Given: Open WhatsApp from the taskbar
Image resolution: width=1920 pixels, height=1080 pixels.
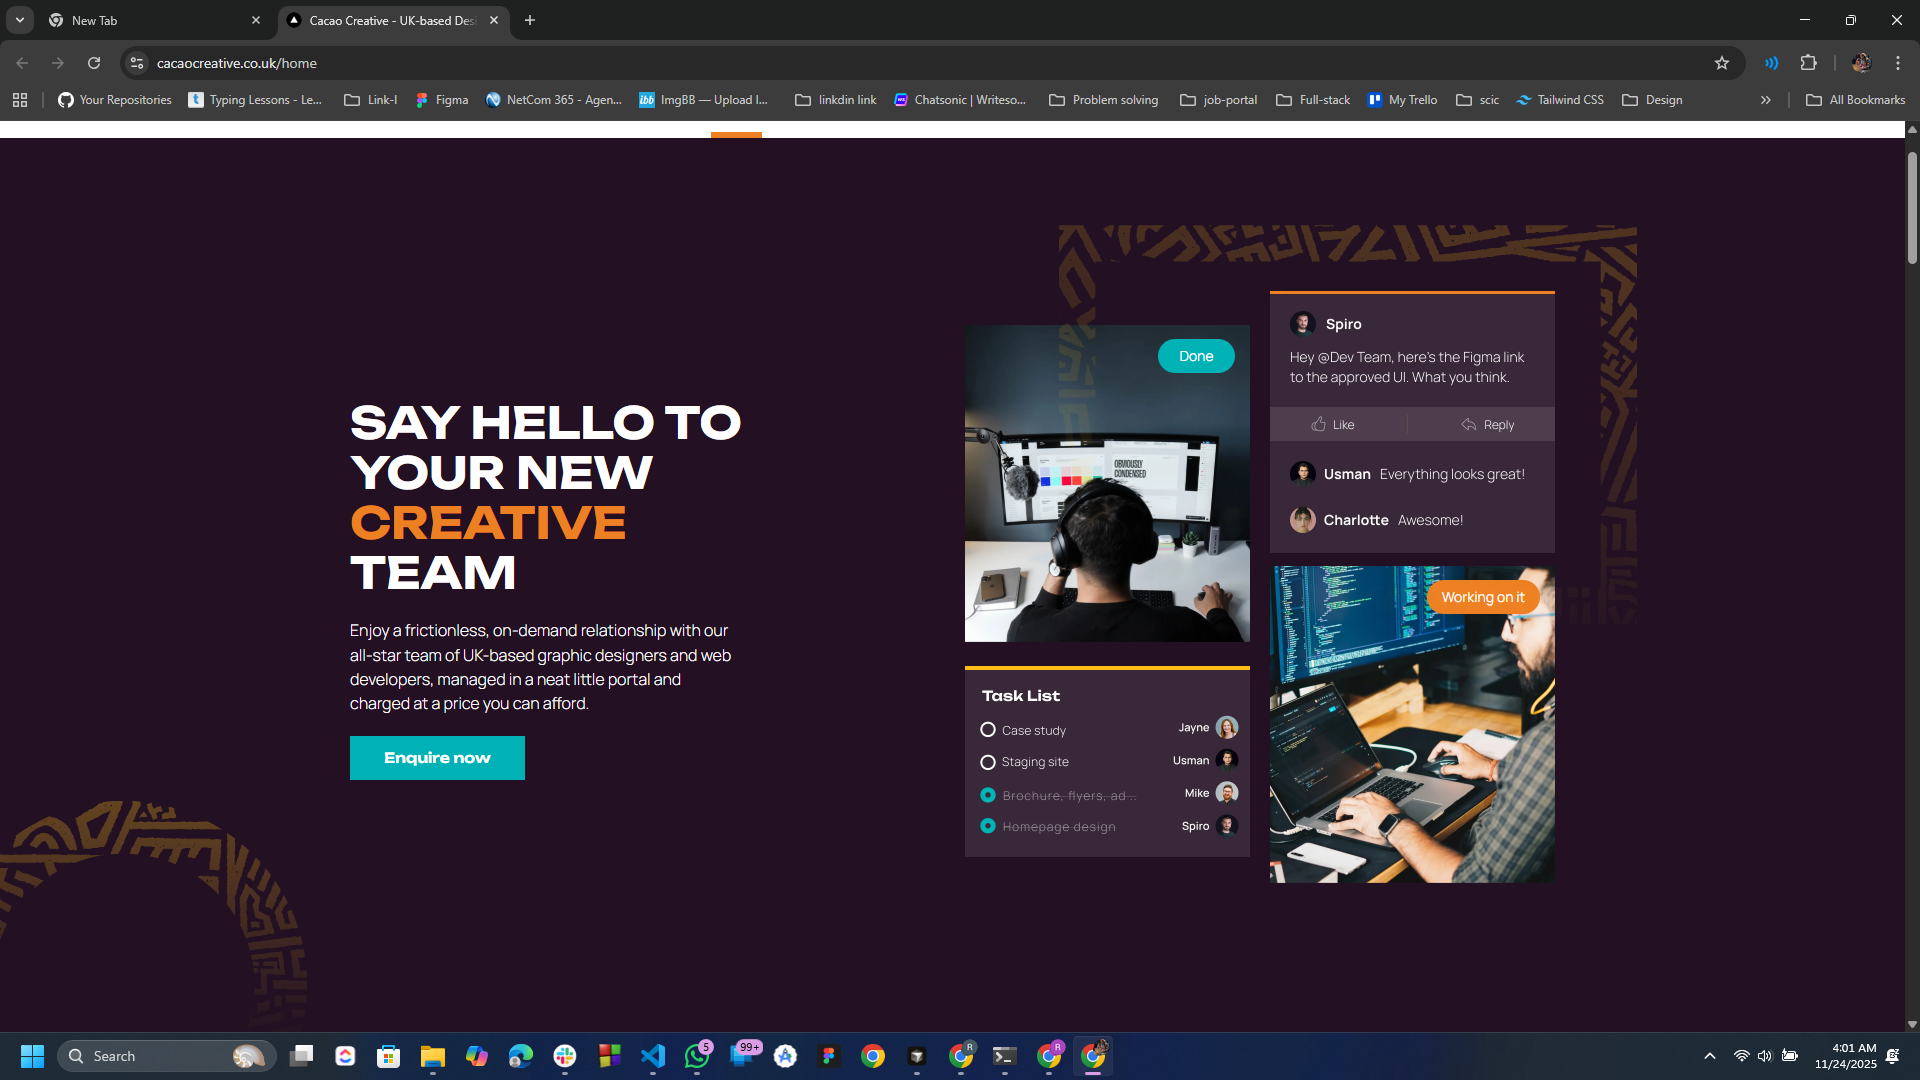Looking at the screenshot, I should click(x=697, y=1056).
